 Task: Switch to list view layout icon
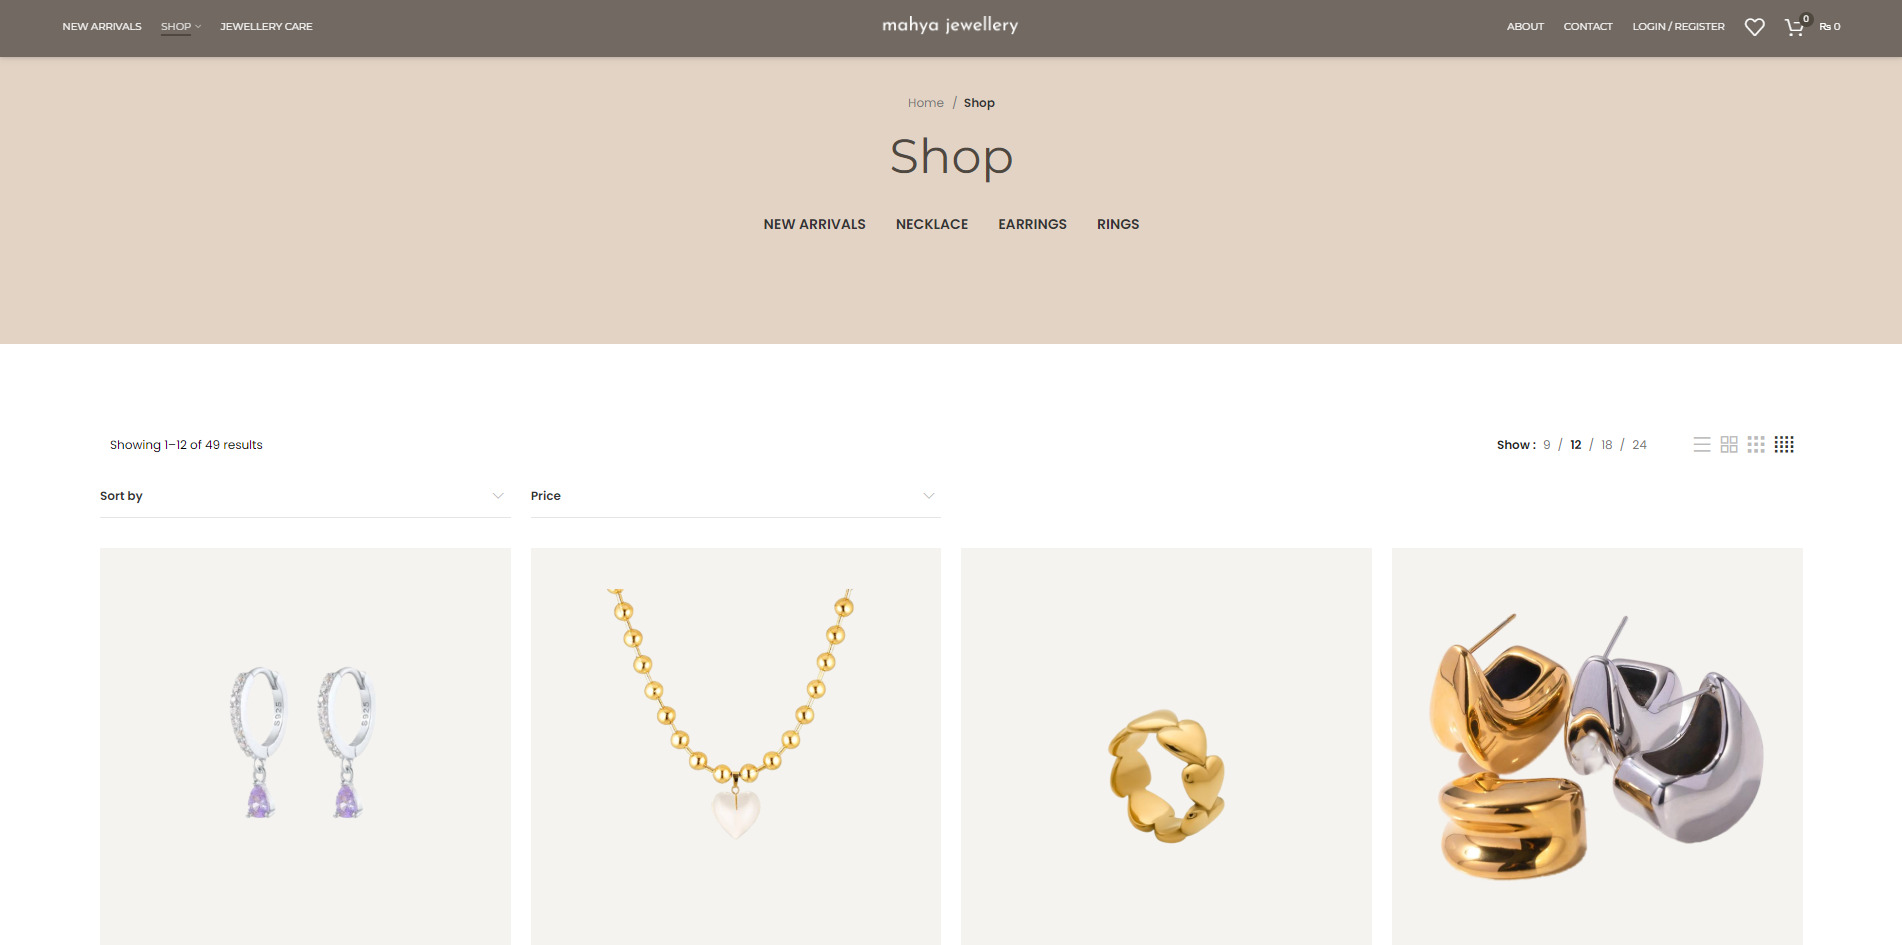pos(1702,444)
